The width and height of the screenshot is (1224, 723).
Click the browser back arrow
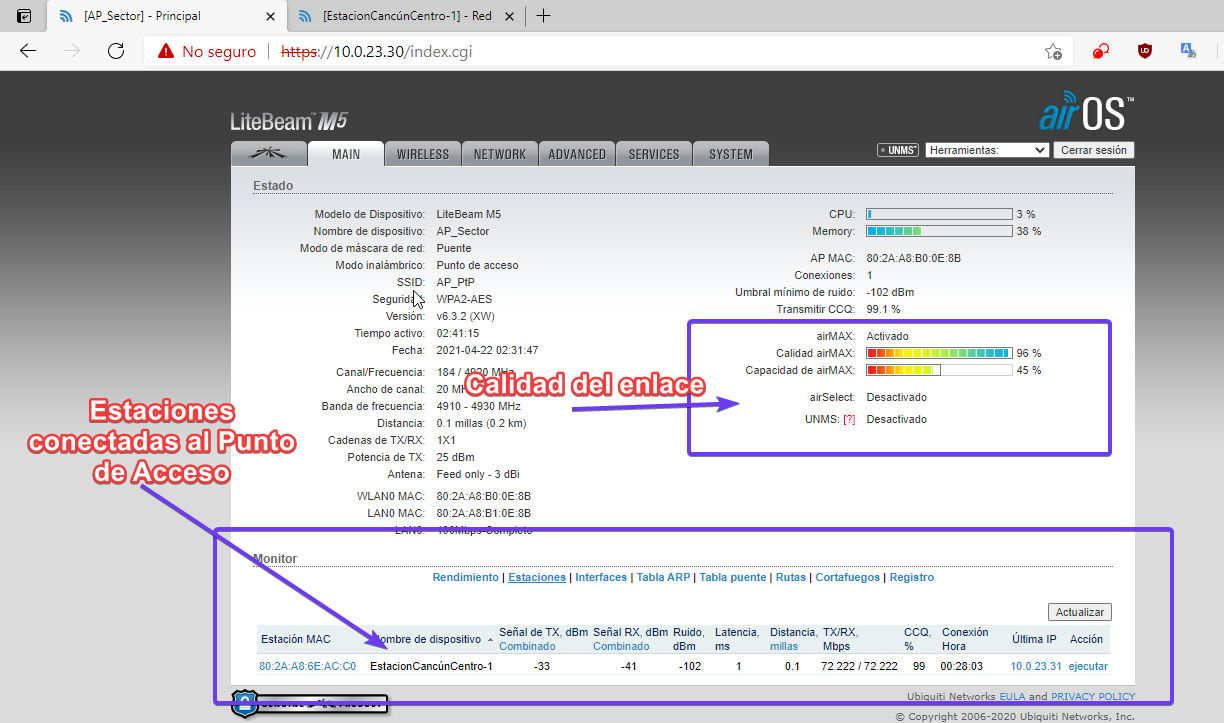[x=28, y=51]
